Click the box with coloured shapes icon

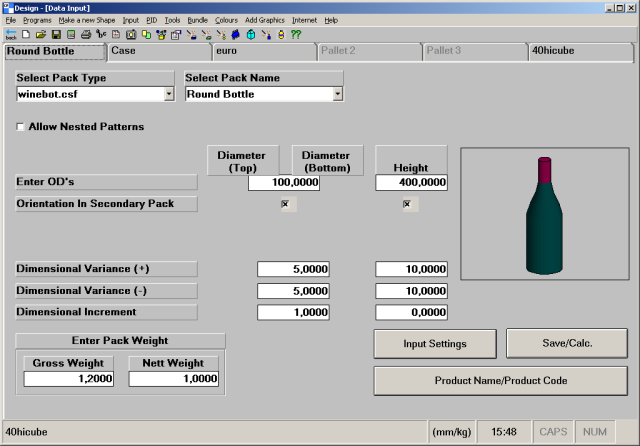pos(161,35)
